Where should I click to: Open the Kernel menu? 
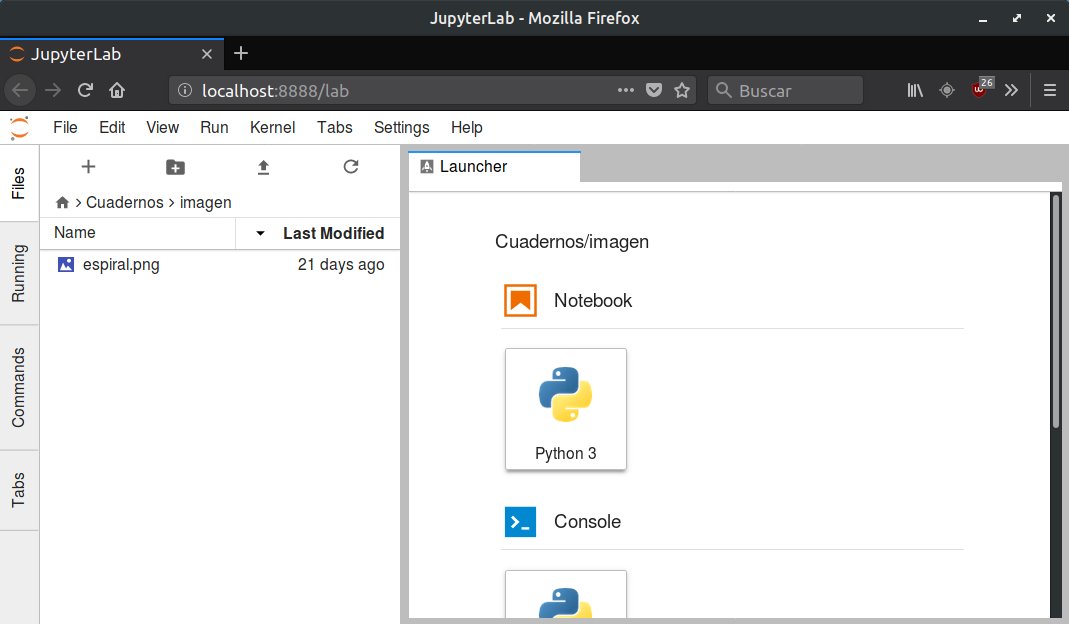(x=272, y=127)
